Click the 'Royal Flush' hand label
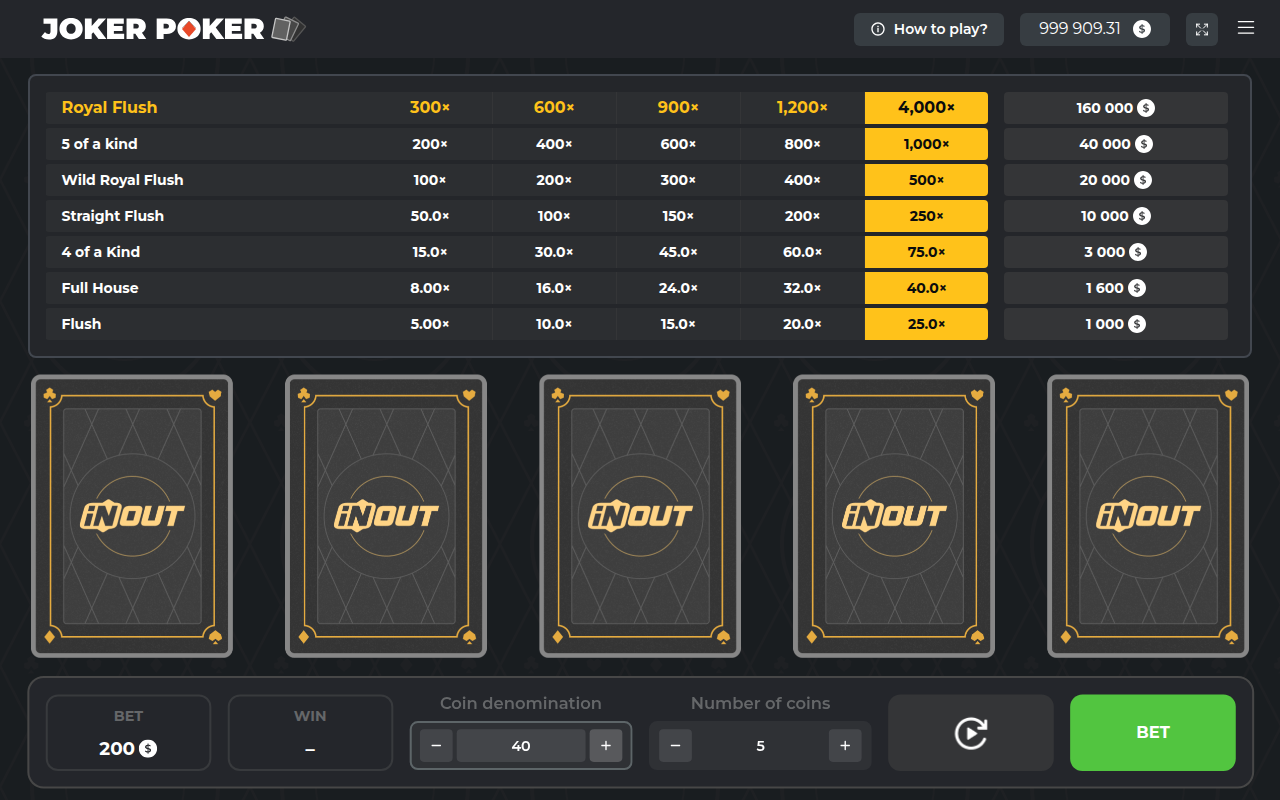 click(x=110, y=108)
